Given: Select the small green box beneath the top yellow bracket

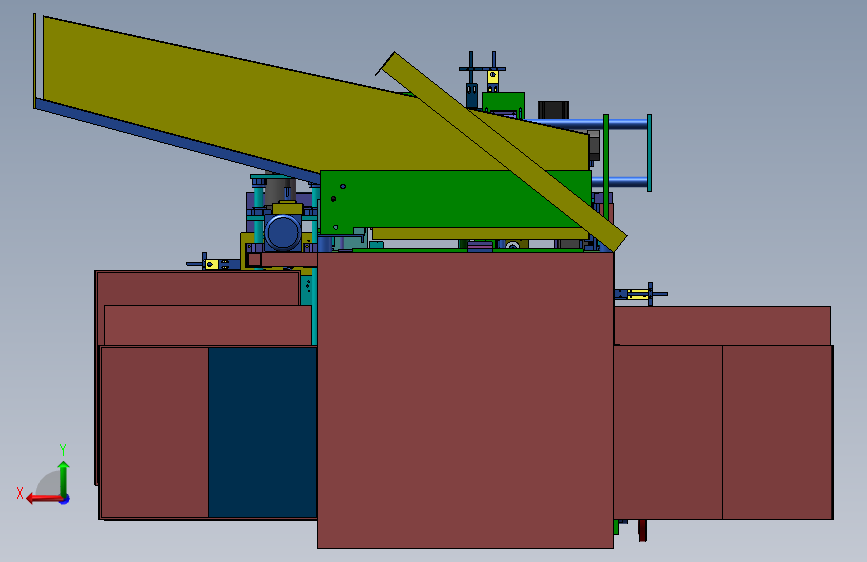Looking at the screenshot, I should [503, 102].
